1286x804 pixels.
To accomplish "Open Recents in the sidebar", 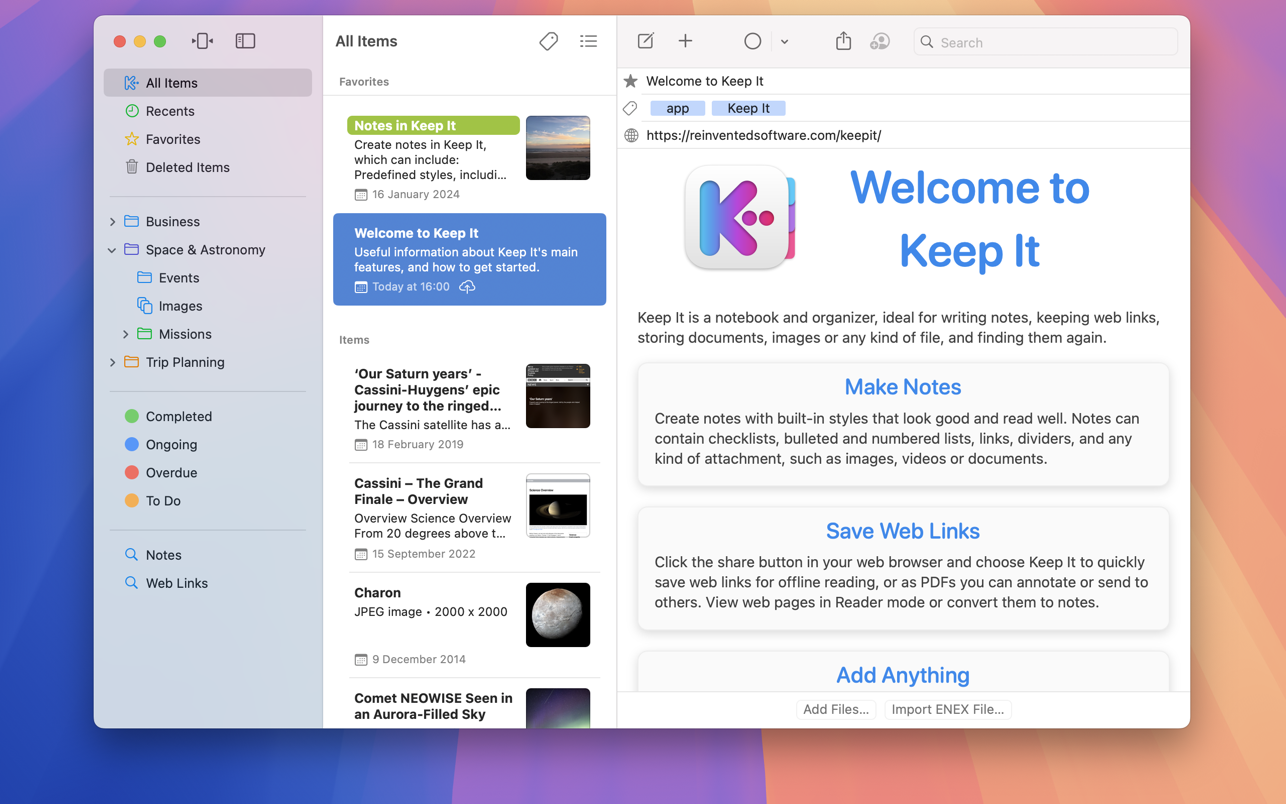I will pos(208,111).
